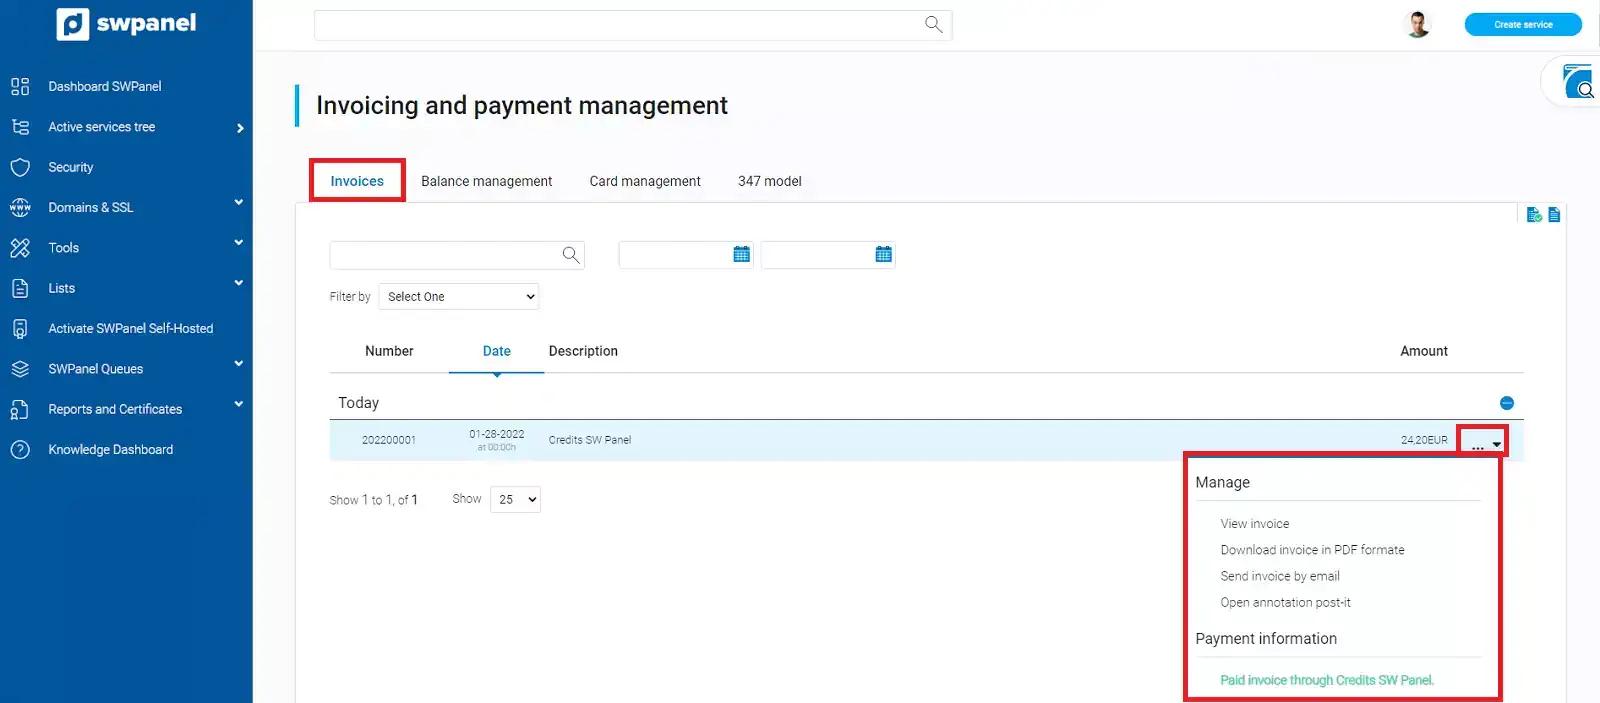The image size is (1600, 703).
Task: Click the Create service button
Action: [x=1523, y=24]
